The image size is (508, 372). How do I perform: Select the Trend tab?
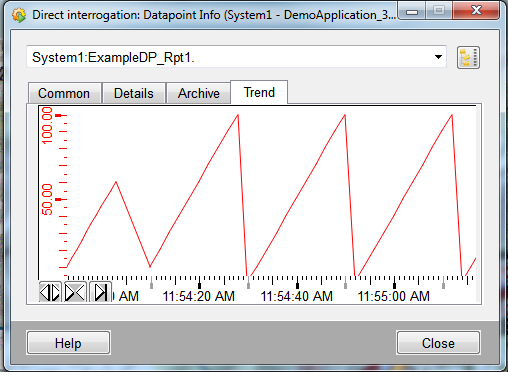259,92
